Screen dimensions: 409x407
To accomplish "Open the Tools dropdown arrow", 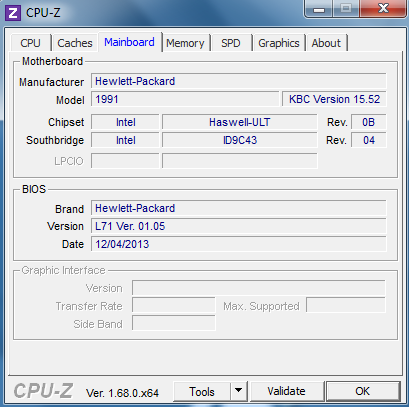I will [x=238, y=391].
